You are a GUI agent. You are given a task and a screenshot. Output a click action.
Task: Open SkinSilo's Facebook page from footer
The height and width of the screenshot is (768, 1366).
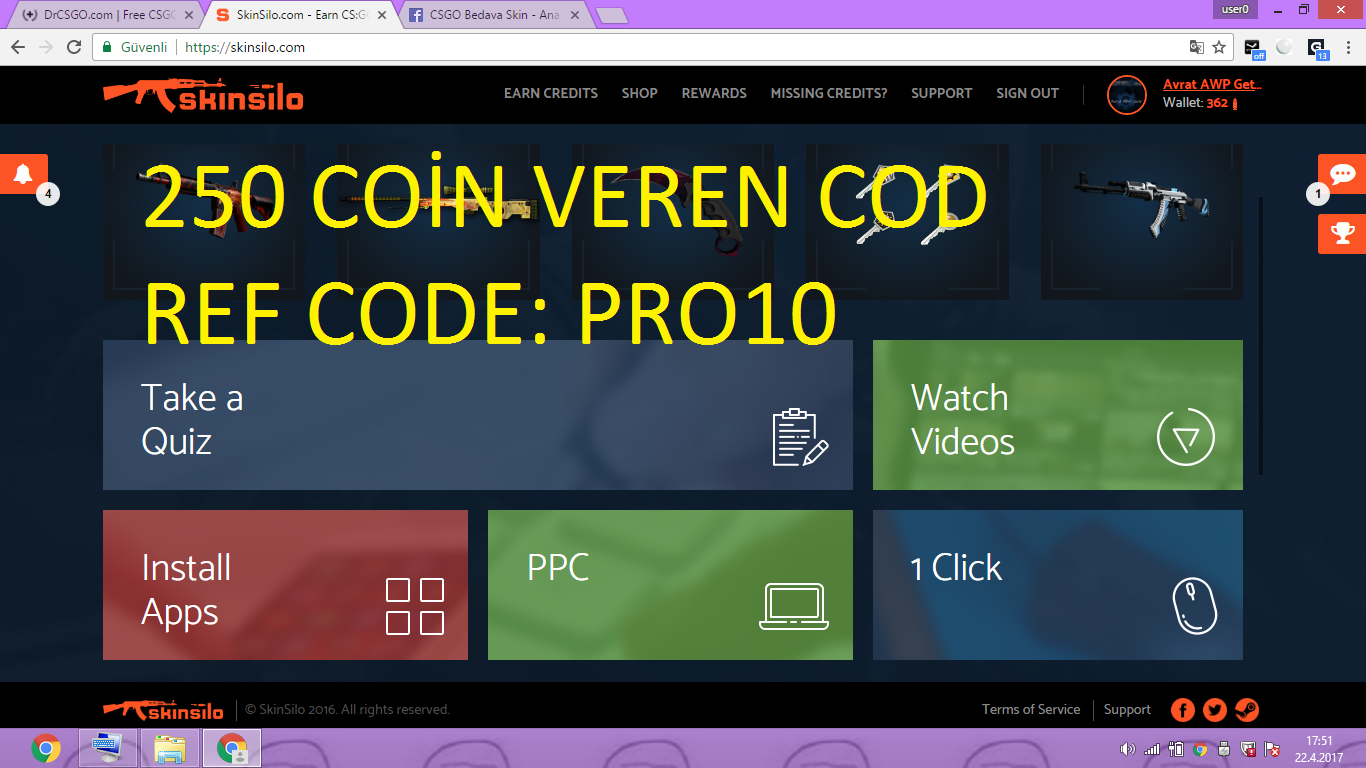tap(1183, 710)
